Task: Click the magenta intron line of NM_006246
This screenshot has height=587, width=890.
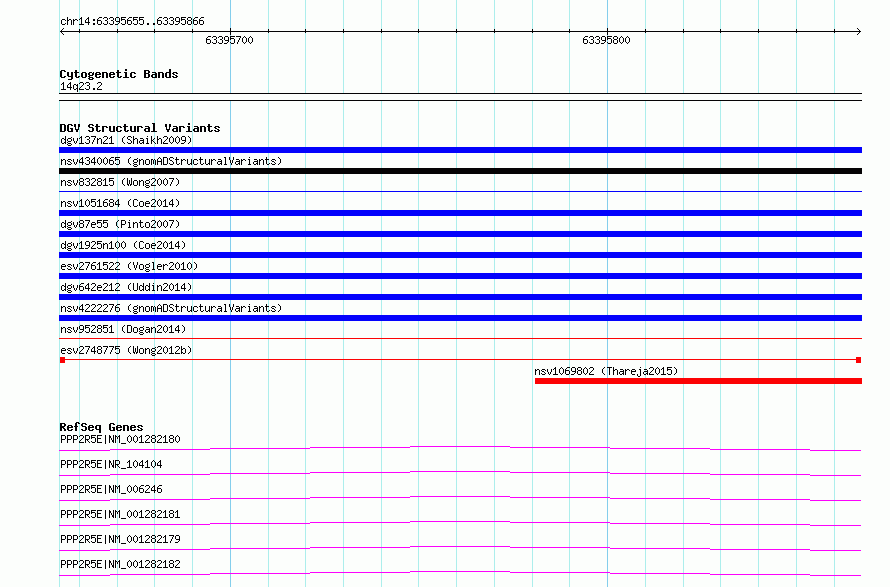Action: 460,498
